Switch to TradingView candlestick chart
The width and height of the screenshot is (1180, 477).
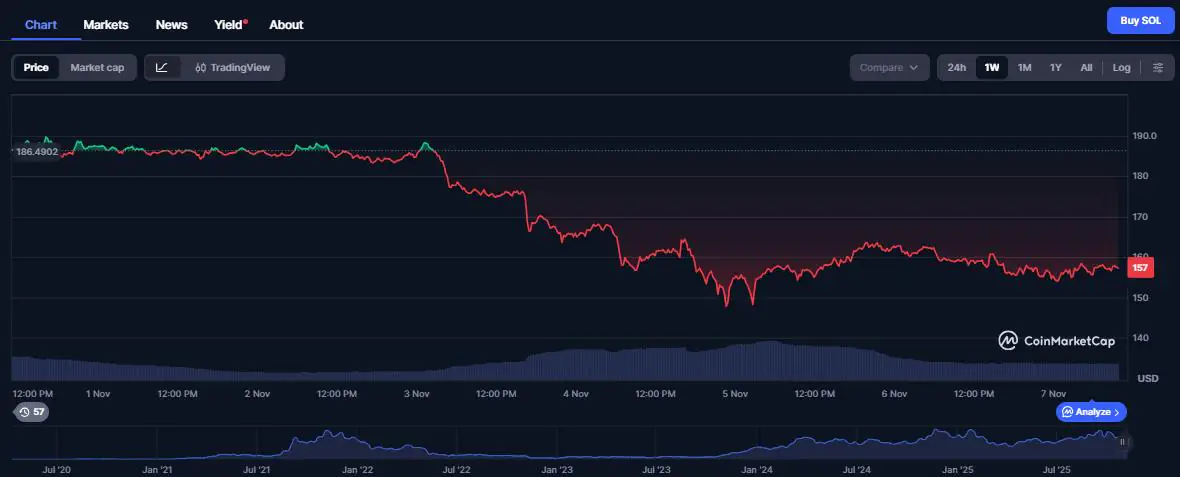(x=233, y=68)
